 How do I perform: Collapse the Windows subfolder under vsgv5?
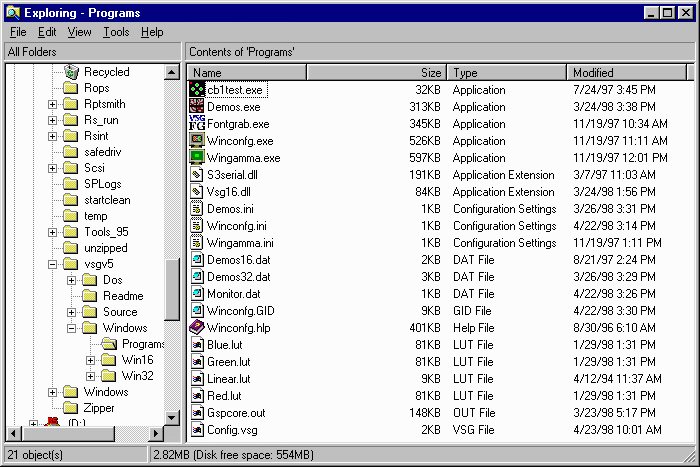click(x=72, y=328)
